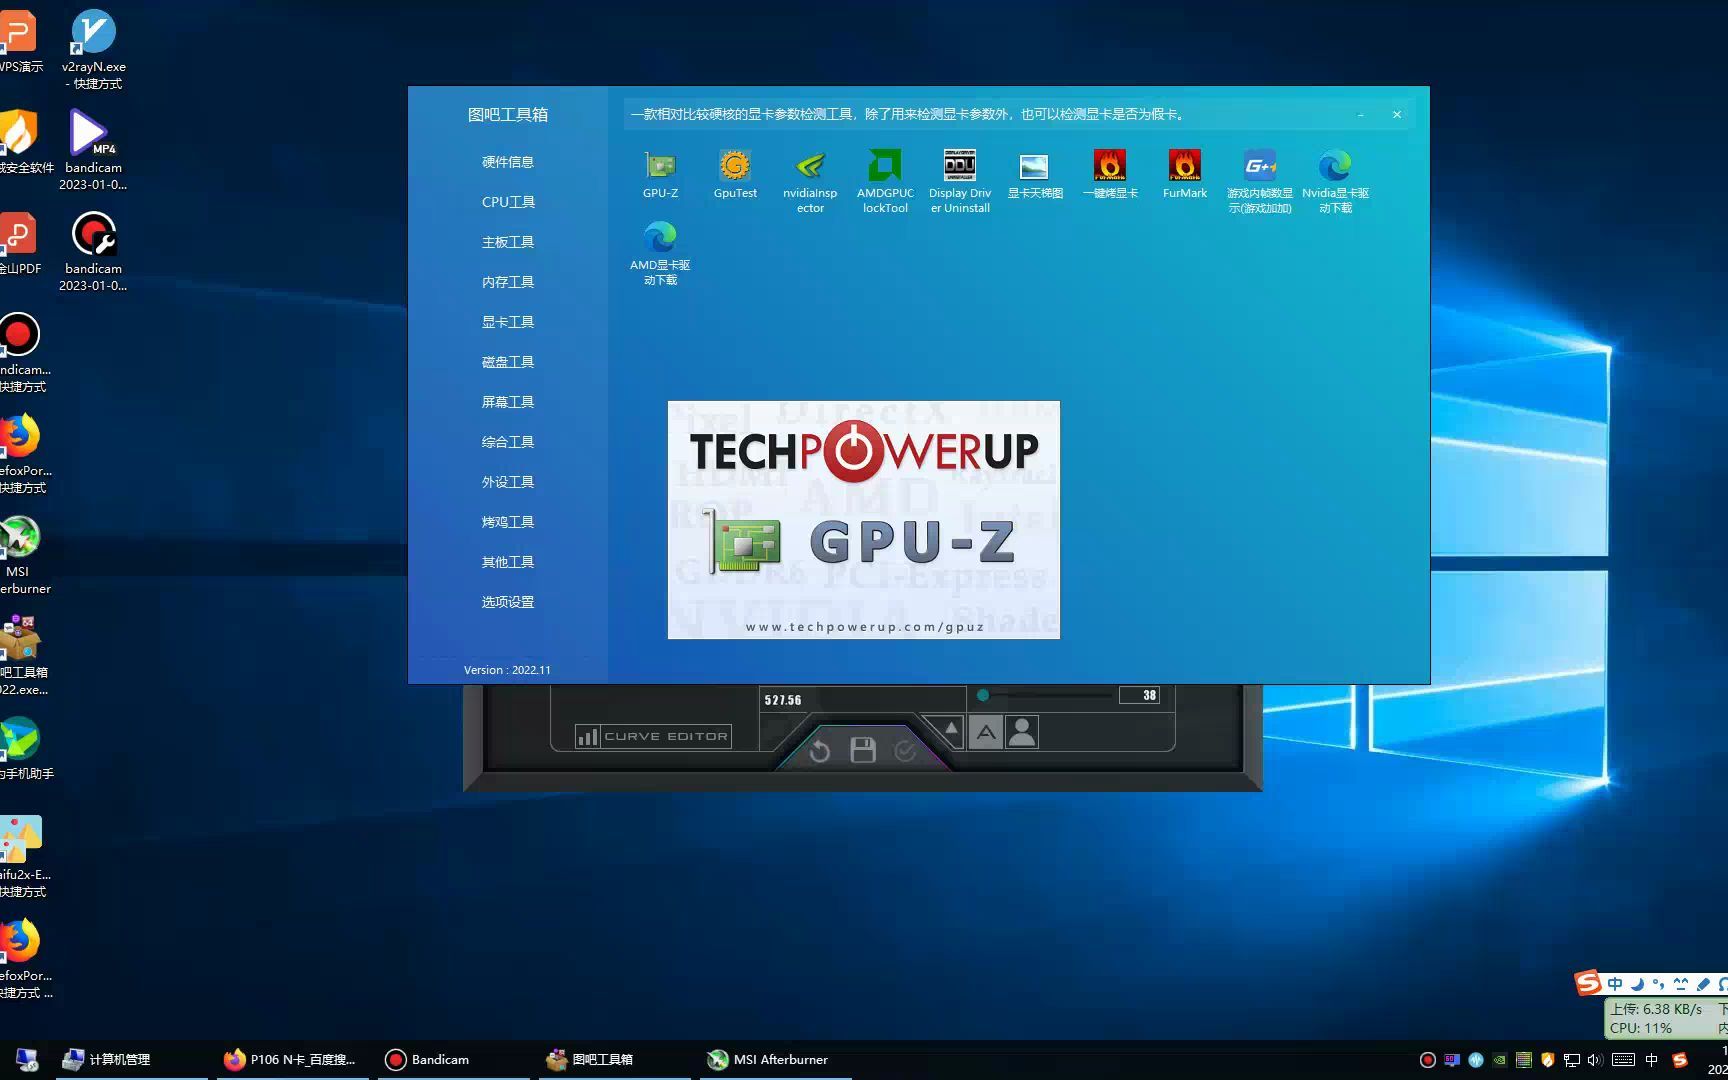Open AMD显卡驱动下载 link
1728x1080 pixels.
pyautogui.click(x=660, y=253)
